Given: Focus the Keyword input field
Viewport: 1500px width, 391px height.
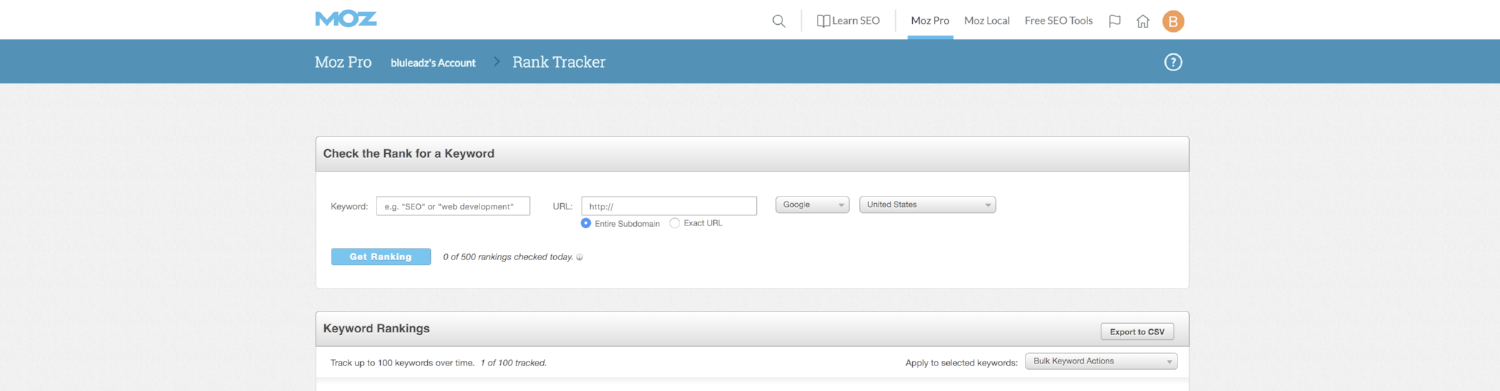Looking at the screenshot, I should (x=453, y=205).
